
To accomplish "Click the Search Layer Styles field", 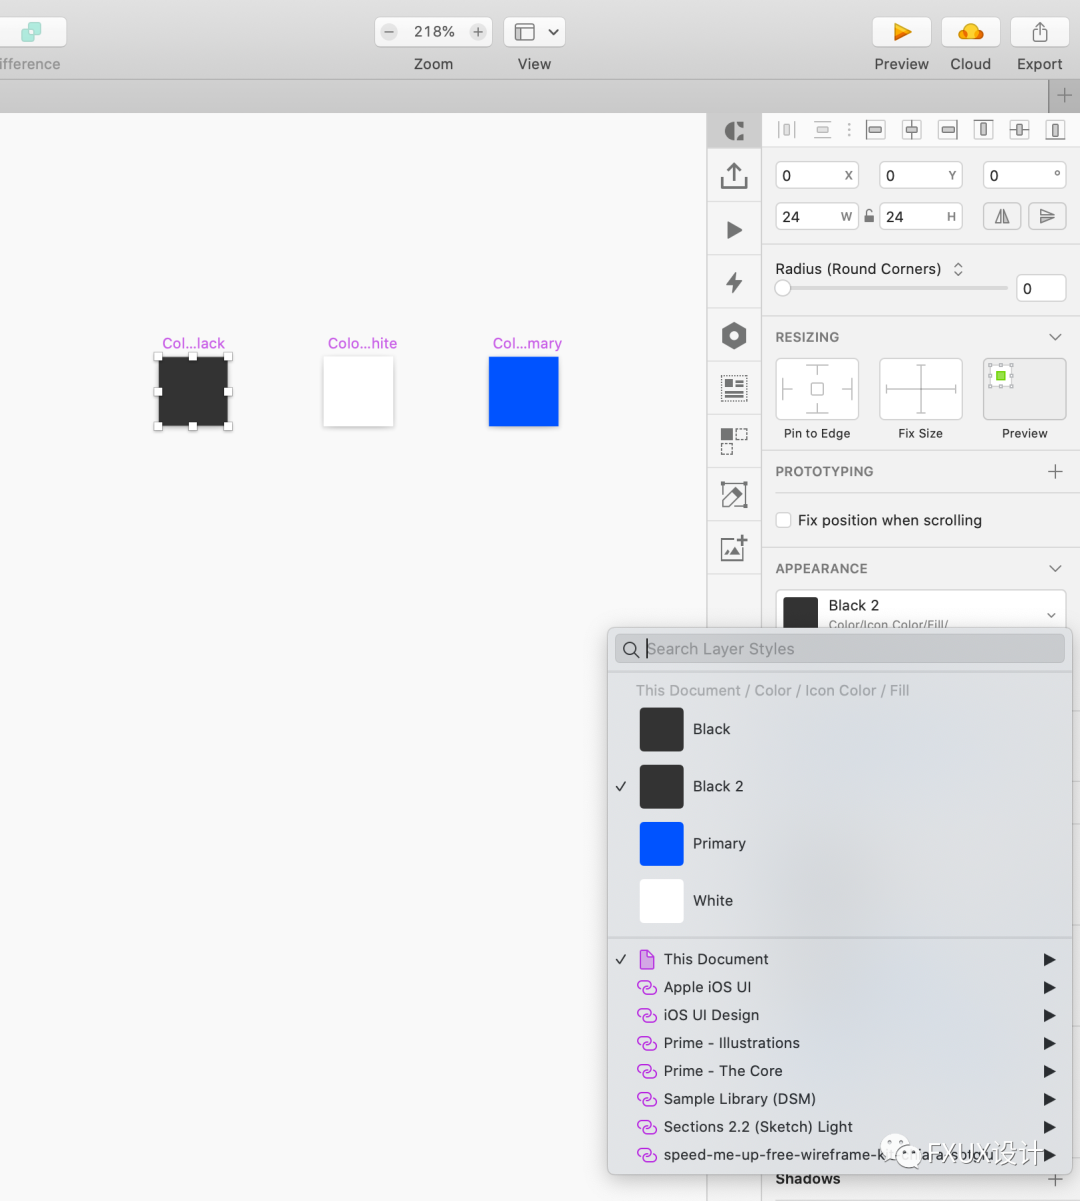I will (840, 649).
